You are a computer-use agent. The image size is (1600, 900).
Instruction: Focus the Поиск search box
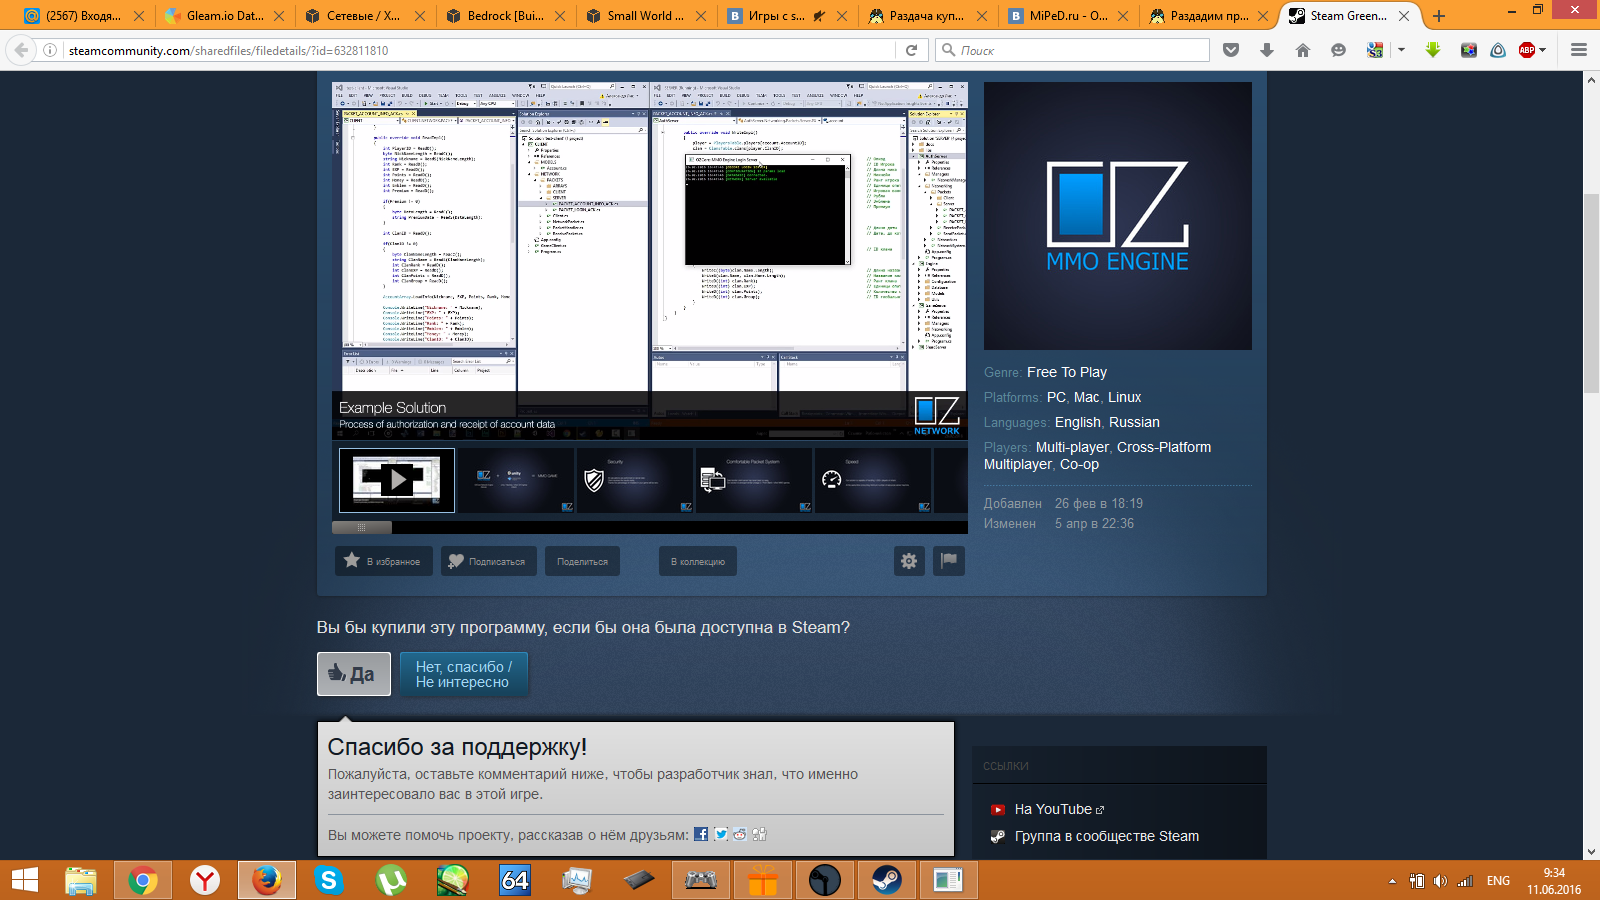(1073, 50)
